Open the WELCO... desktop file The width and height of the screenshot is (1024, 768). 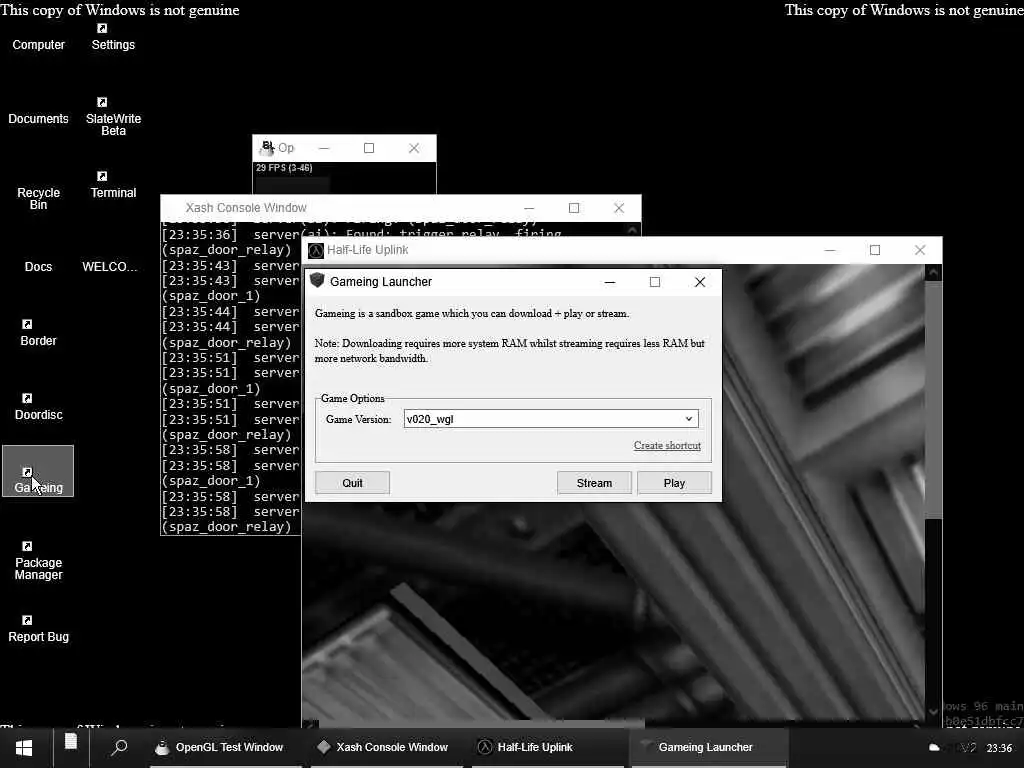click(x=110, y=266)
